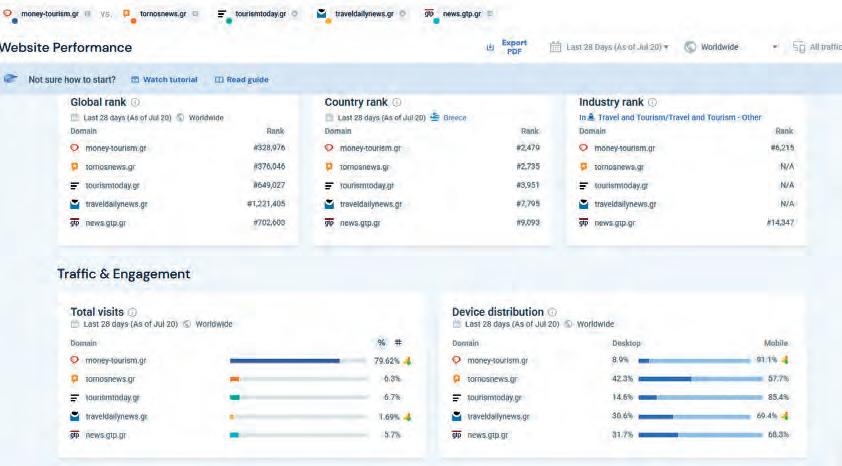Select tornosnews.gr in Global rank list
Screen dimensions: 842x466
point(110,167)
